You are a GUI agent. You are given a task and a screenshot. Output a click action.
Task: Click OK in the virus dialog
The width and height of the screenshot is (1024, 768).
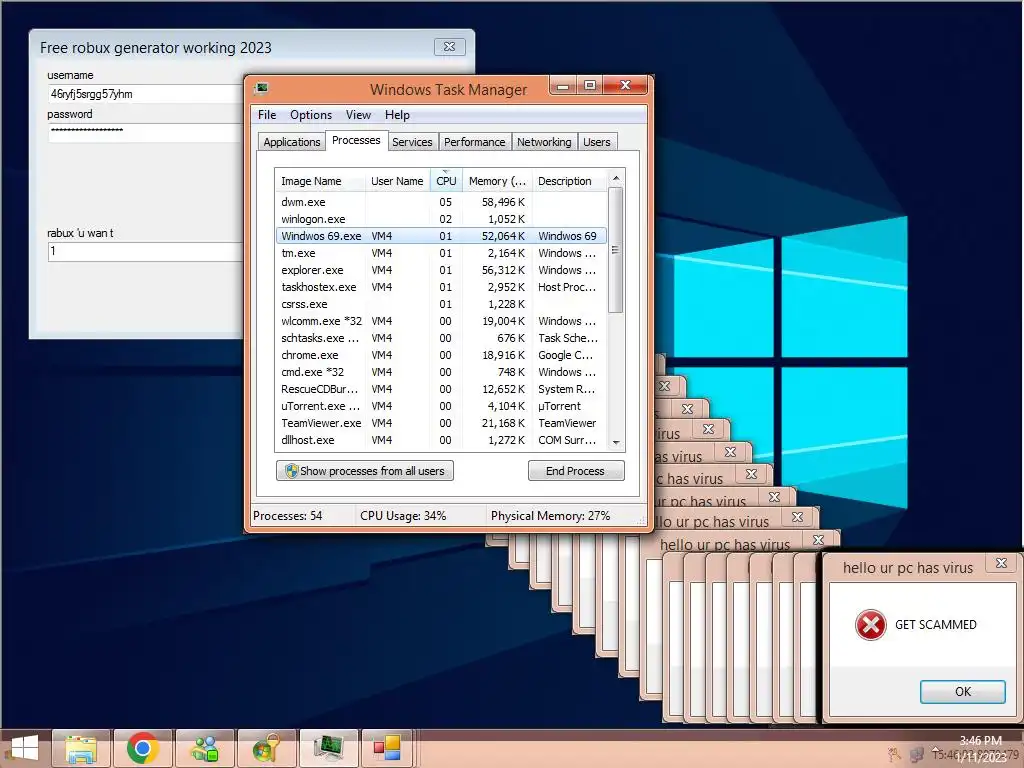pyautogui.click(x=963, y=692)
